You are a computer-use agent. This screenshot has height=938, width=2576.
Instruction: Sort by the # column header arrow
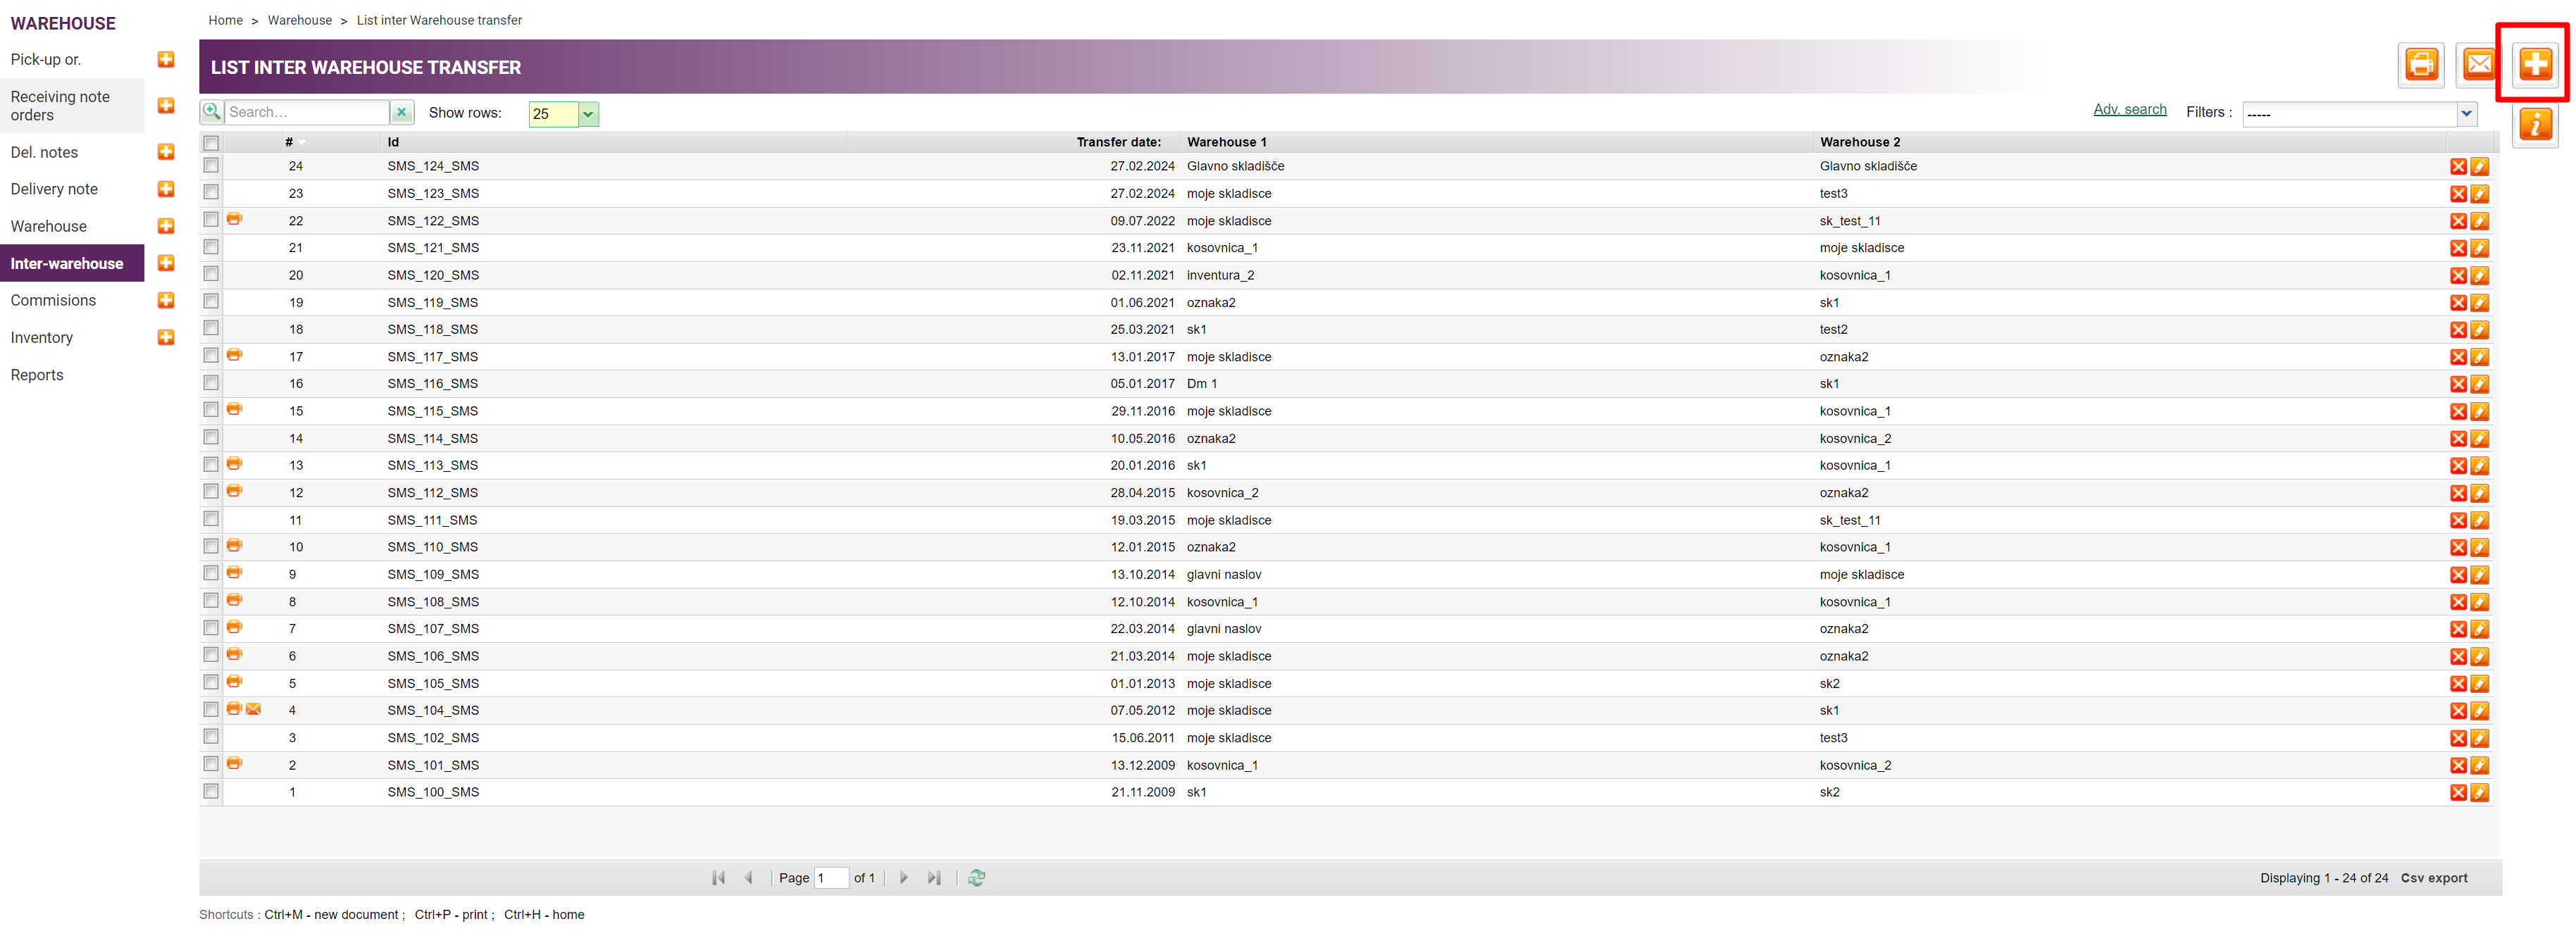(301, 143)
